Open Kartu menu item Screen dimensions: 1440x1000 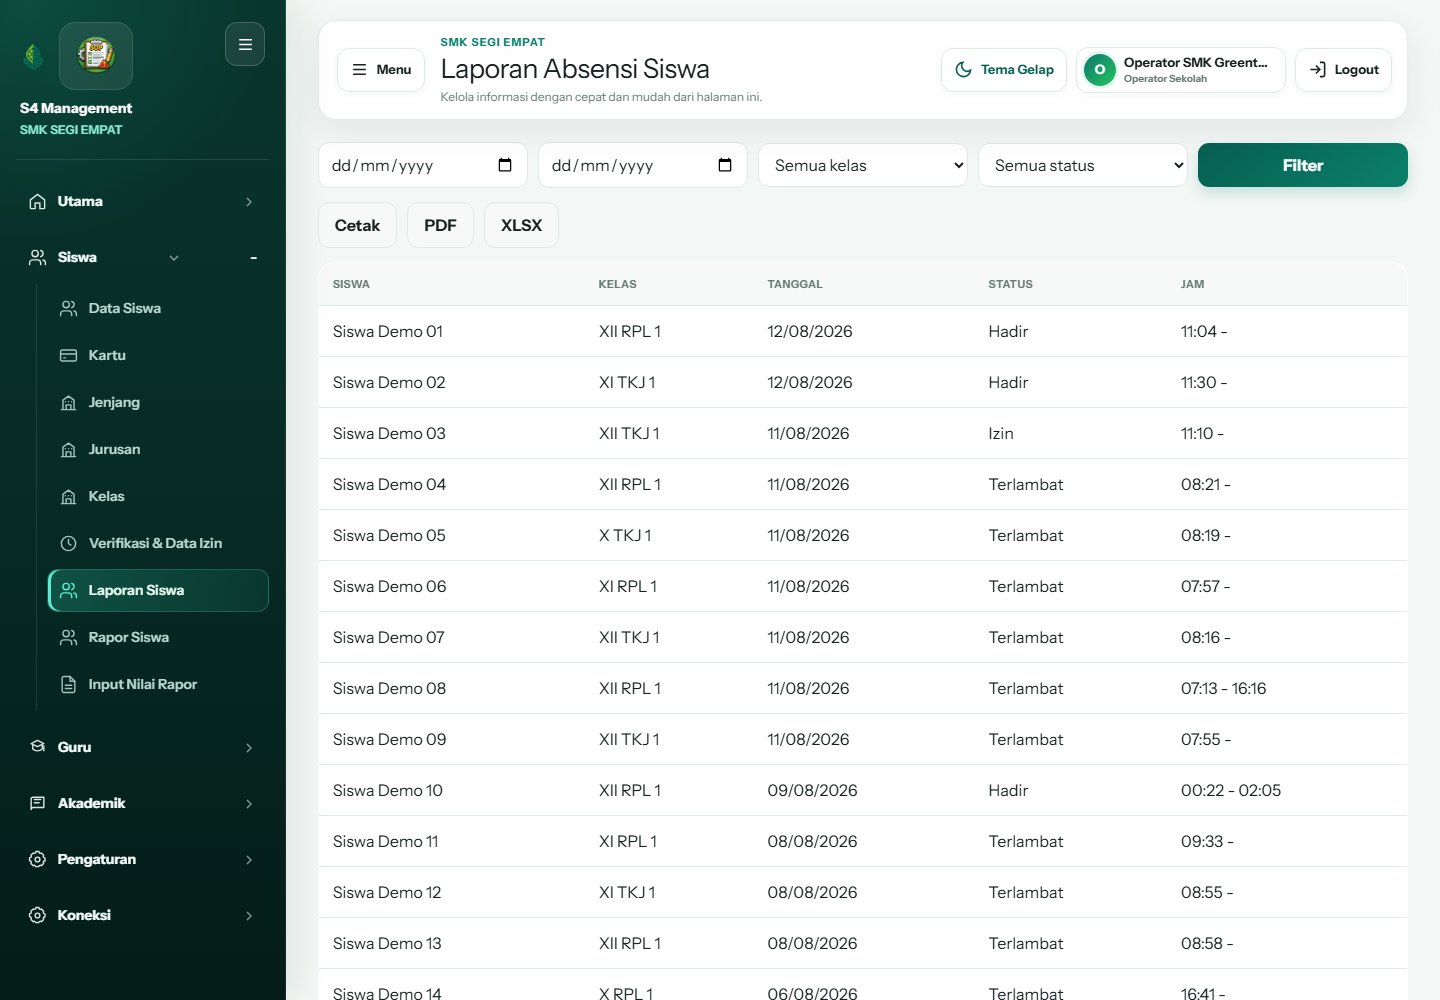point(158,355)
